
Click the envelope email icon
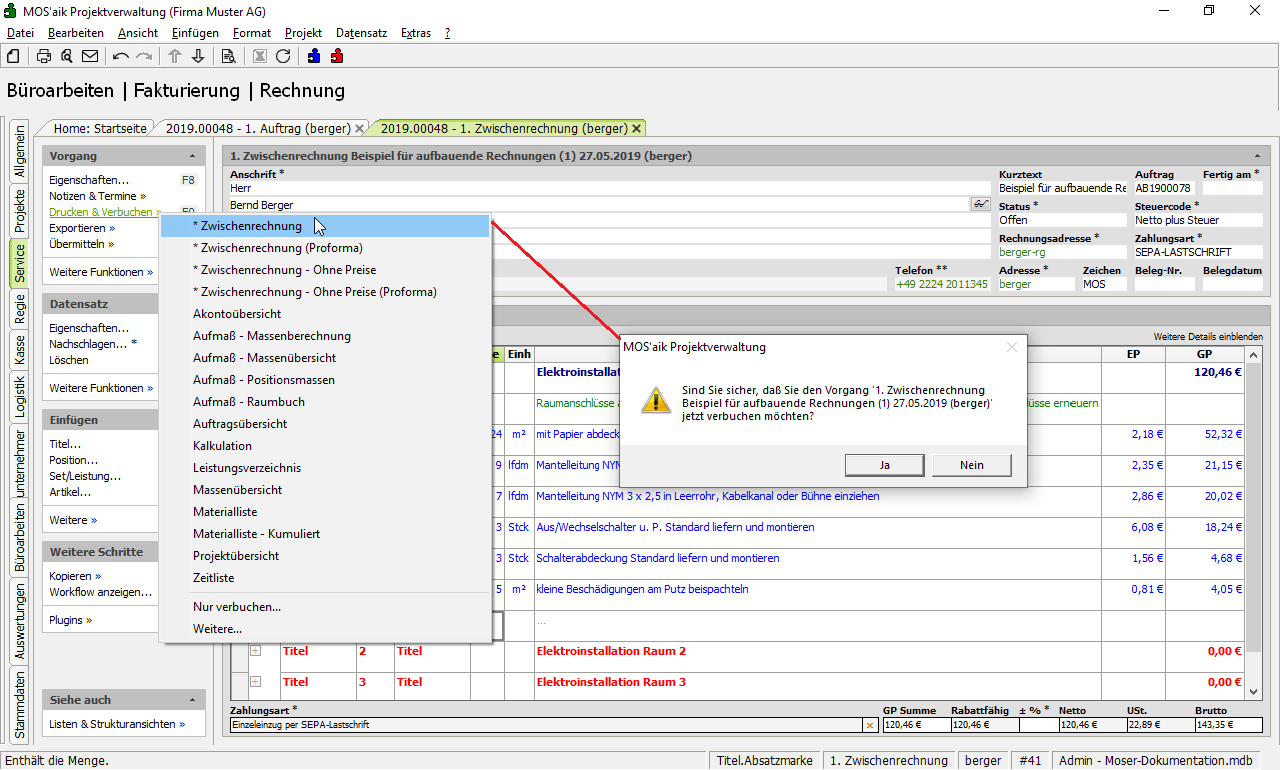coord(90,56)
